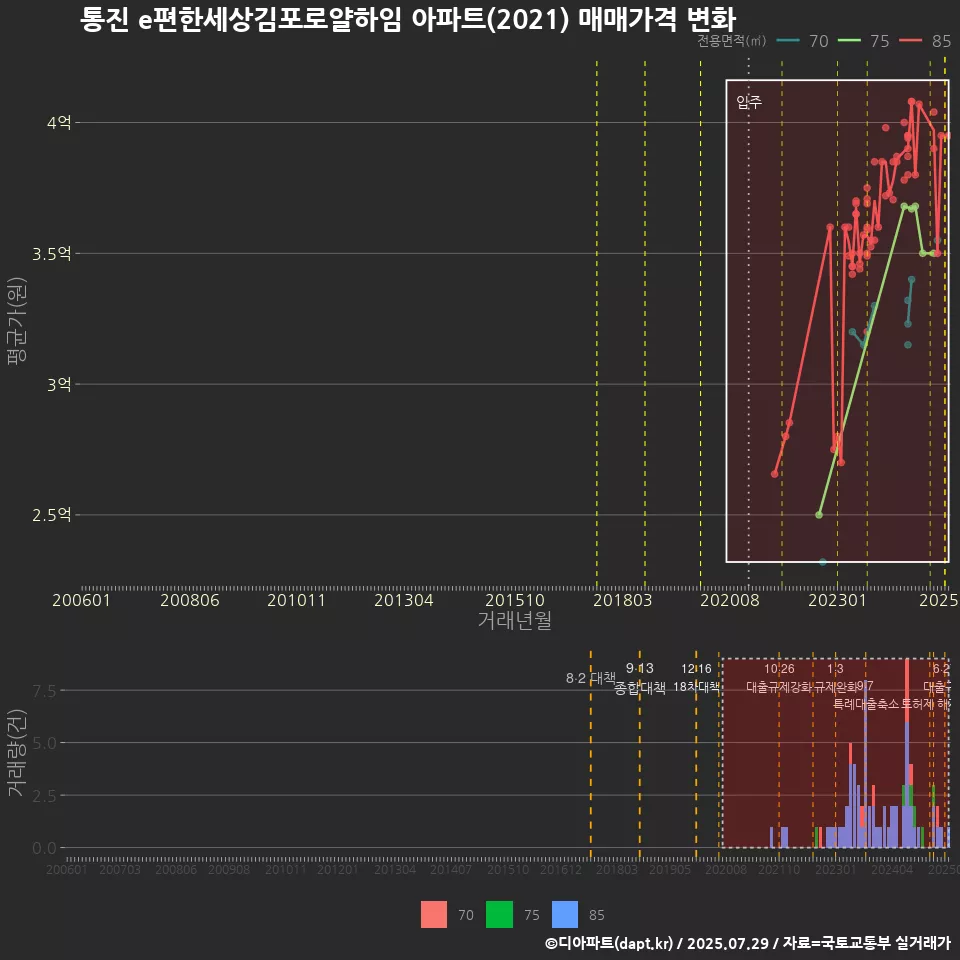Screen dimensions: 960x960
Task: Click 201304 on the price chart x-axis
Action: tap(403, 600)
